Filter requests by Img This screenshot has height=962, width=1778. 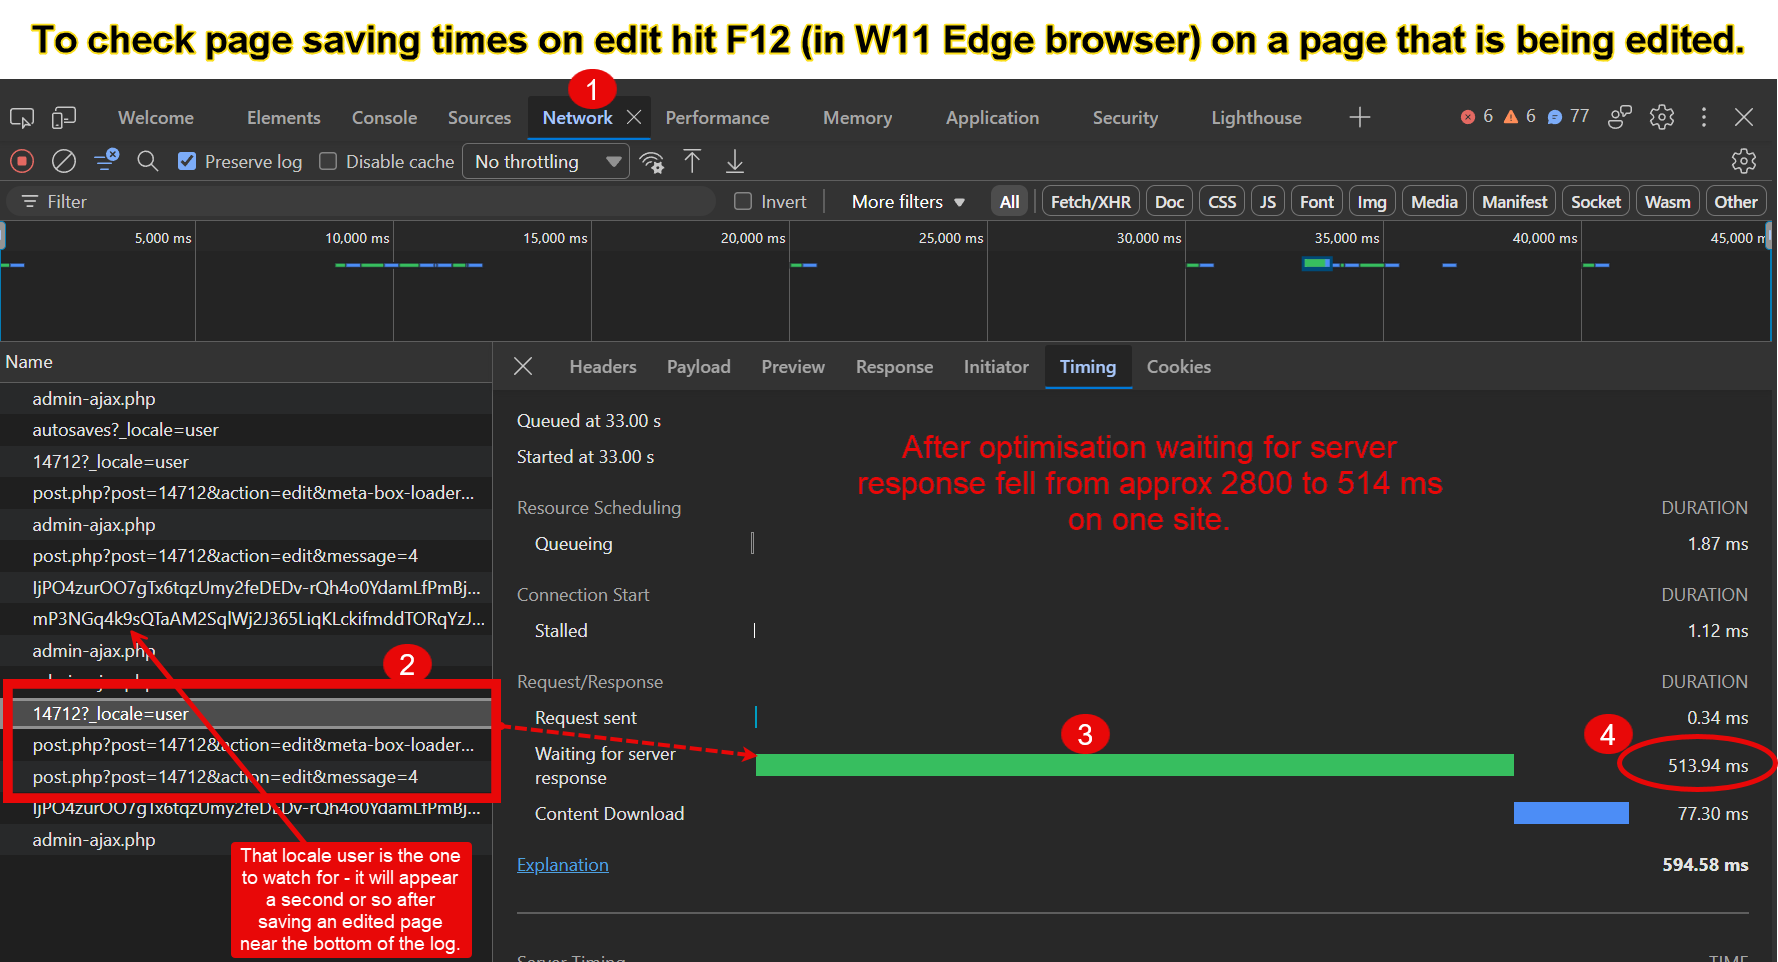click(1372, 202)
